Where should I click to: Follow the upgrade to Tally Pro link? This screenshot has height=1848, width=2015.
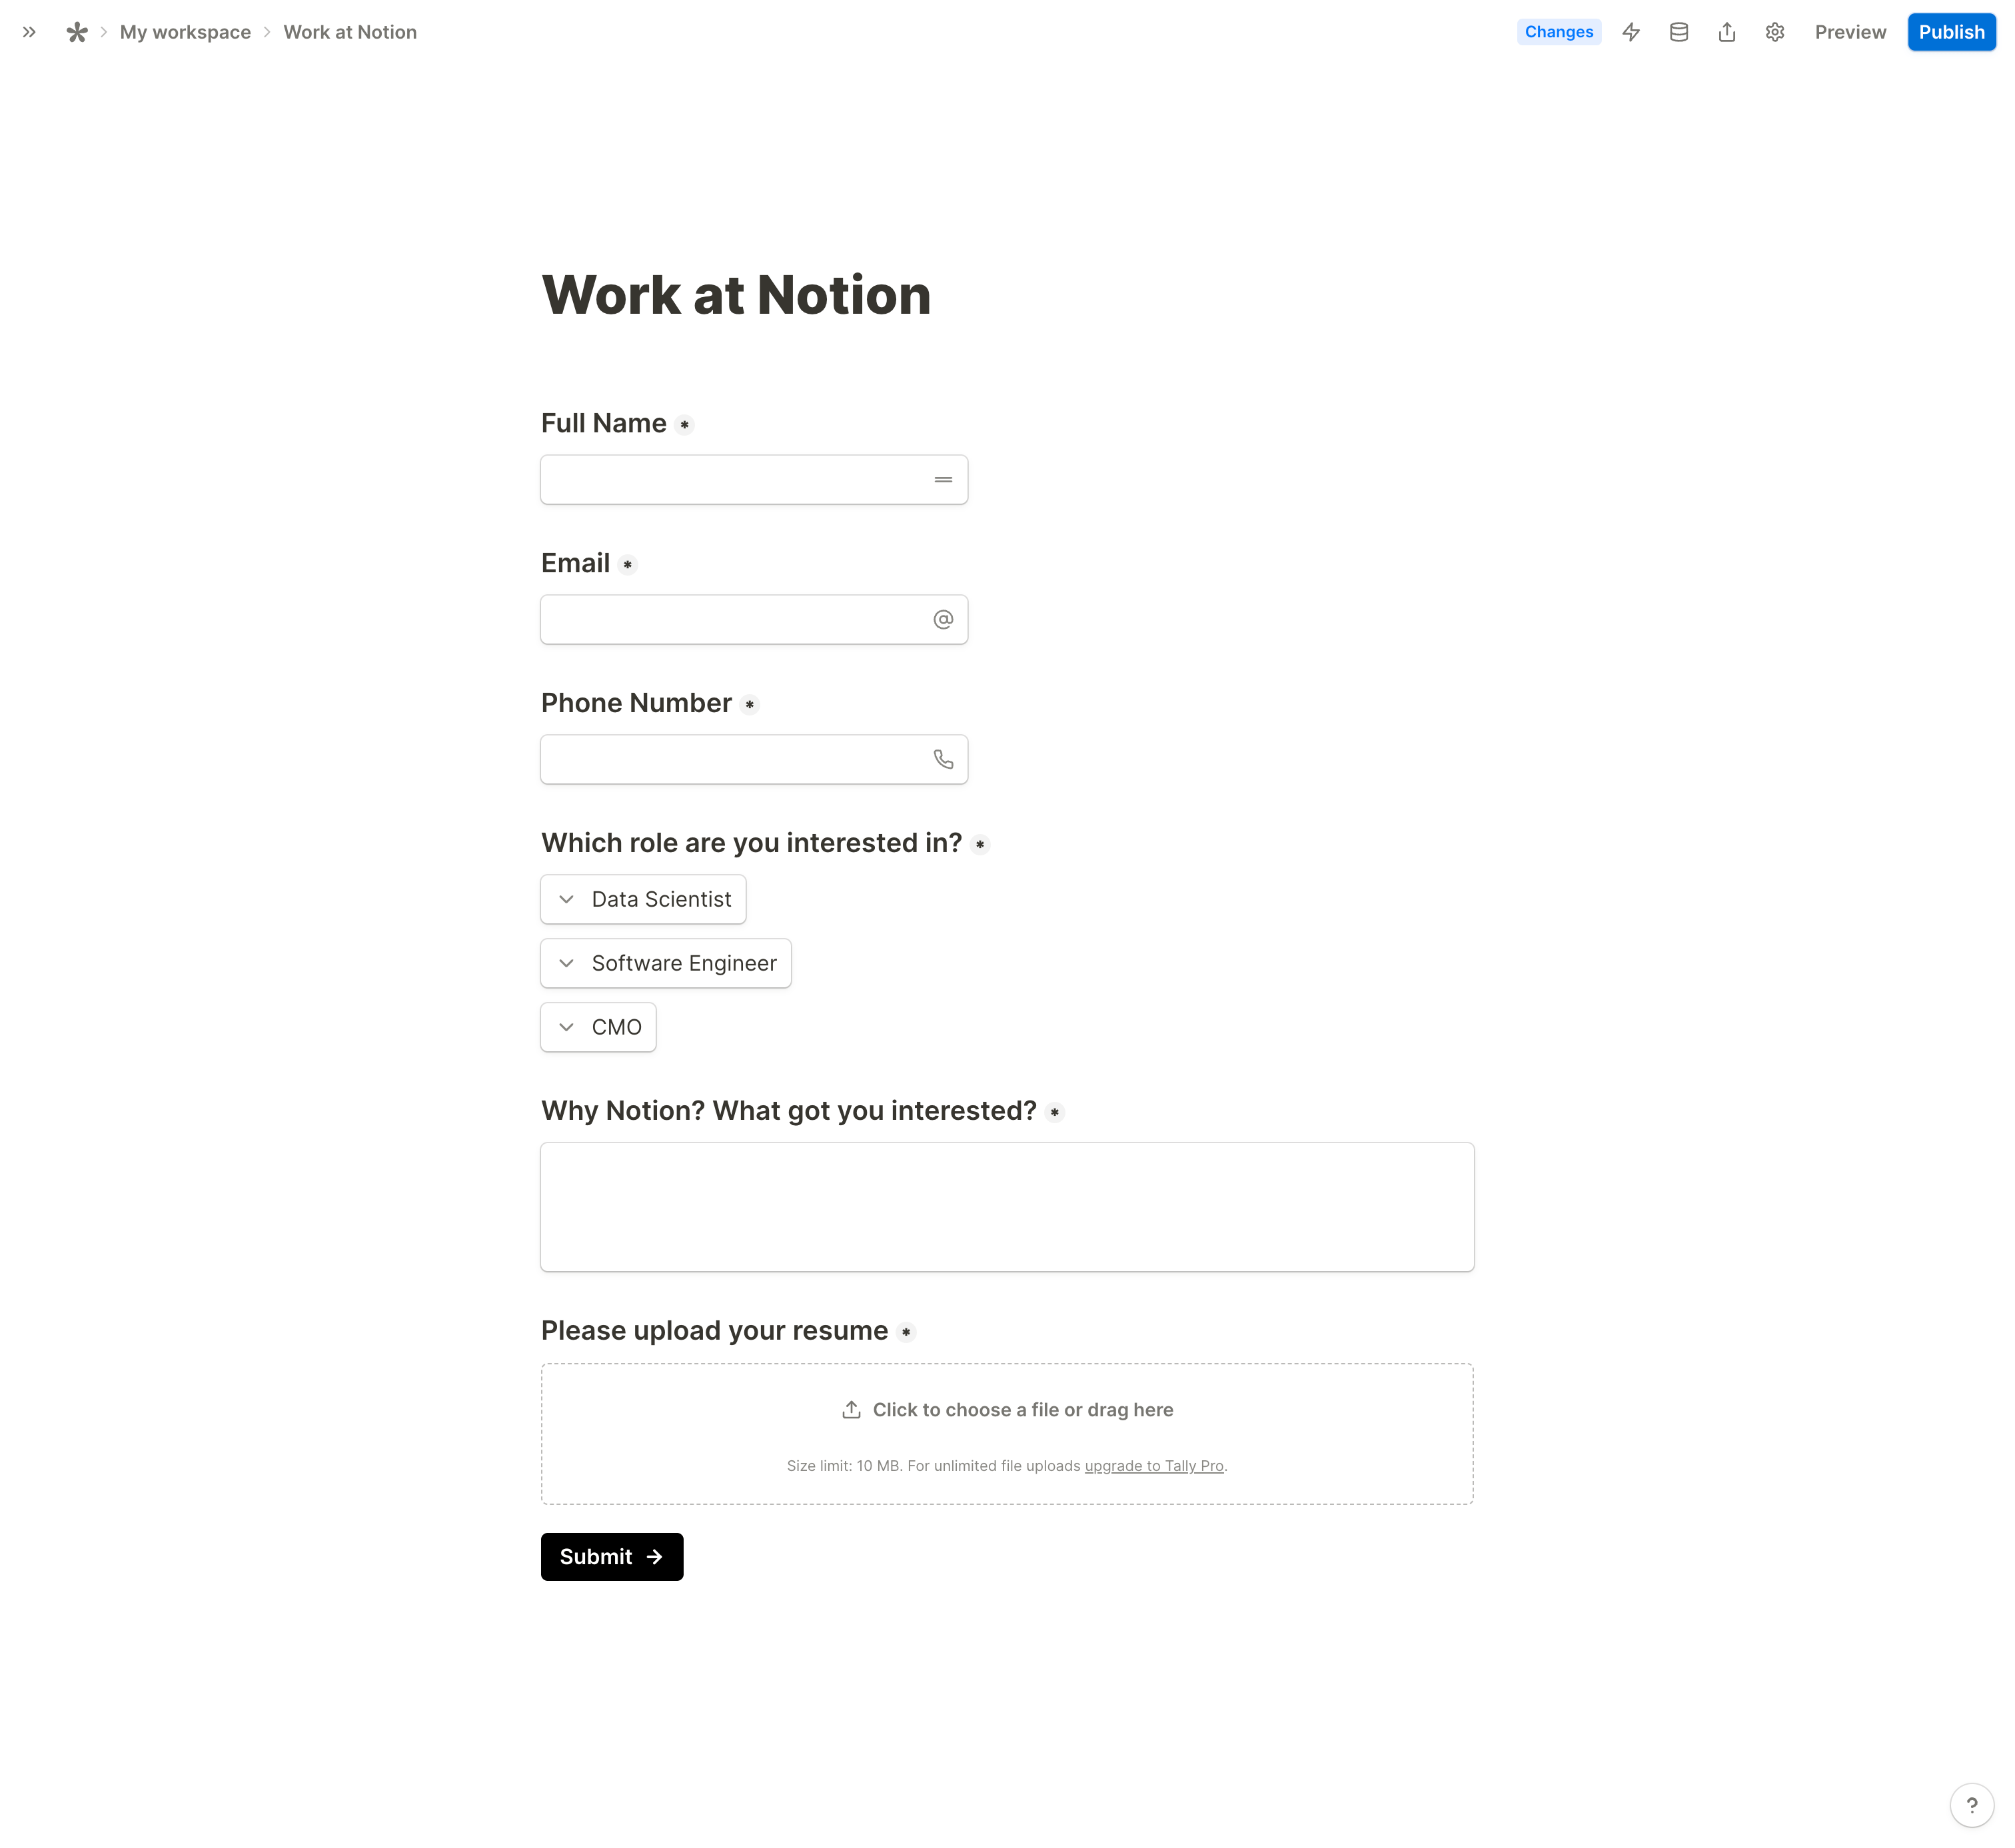[x=1154, y=1466]
